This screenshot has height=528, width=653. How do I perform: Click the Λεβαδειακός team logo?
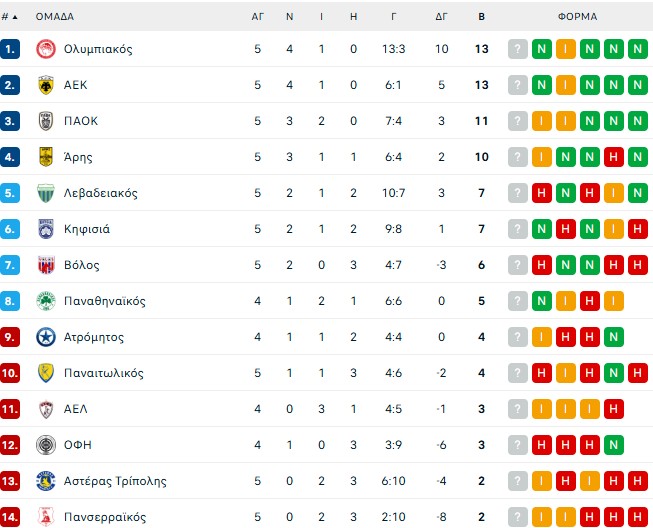(45, 193)
